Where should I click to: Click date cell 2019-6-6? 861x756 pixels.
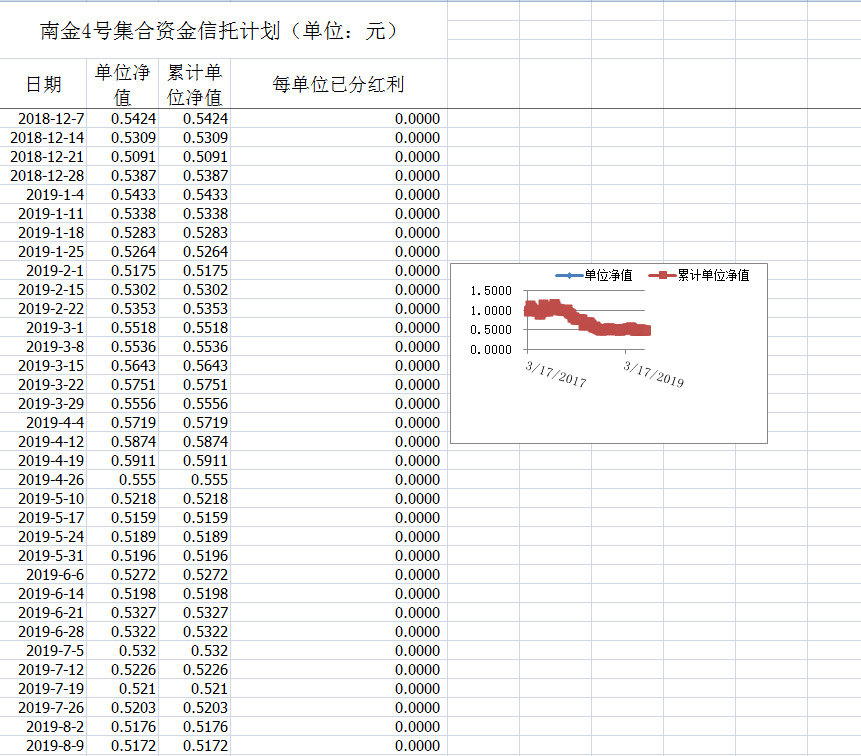(x=43, y=575)
